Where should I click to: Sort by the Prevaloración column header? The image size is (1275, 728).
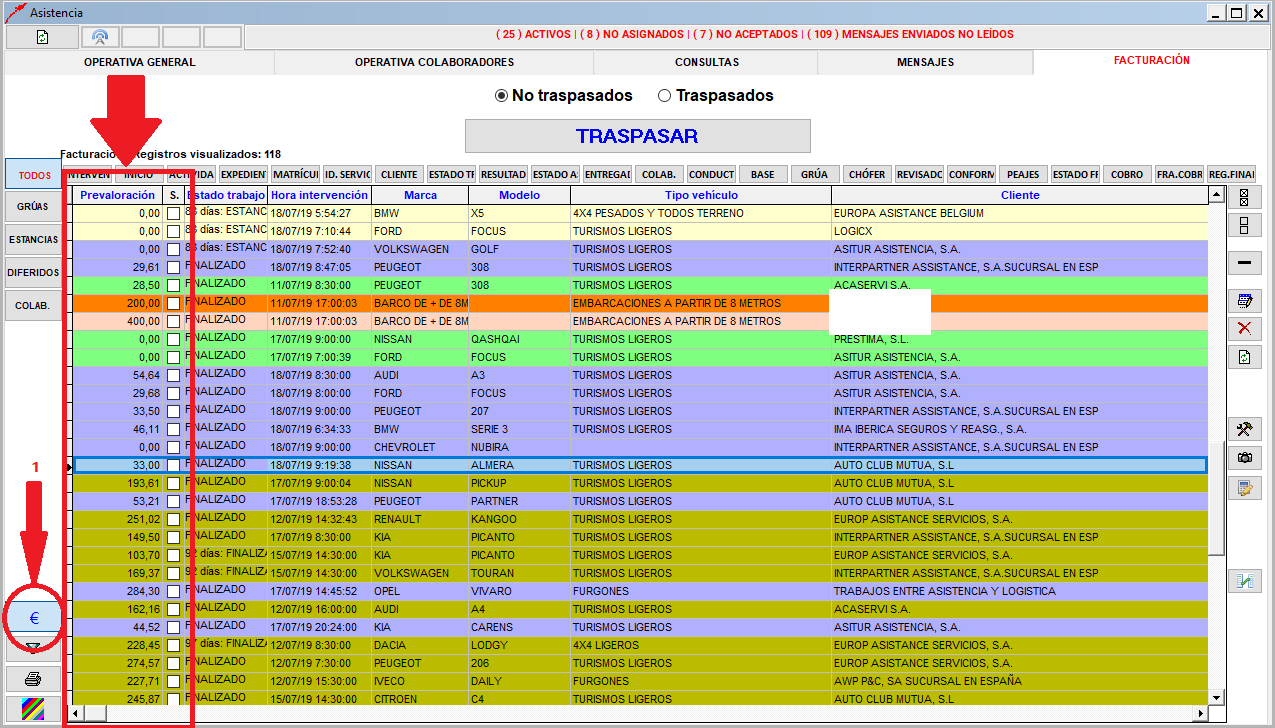point(118,195)
